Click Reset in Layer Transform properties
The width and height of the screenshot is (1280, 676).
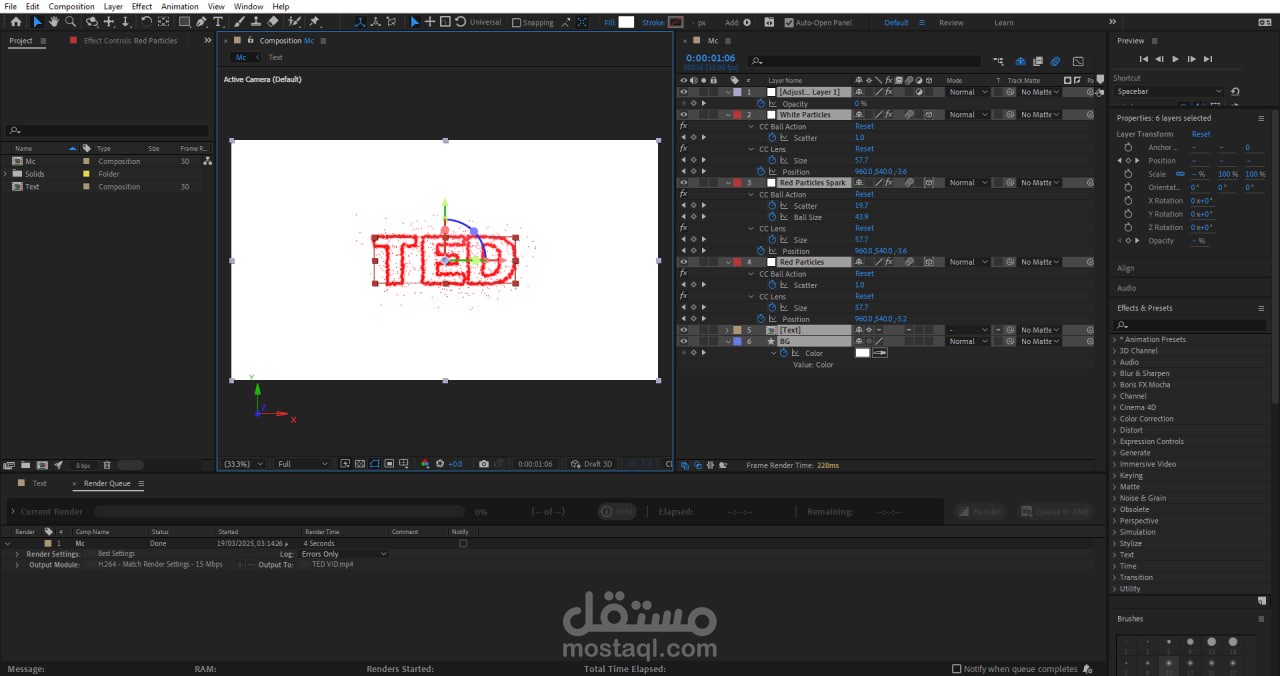1201,134
